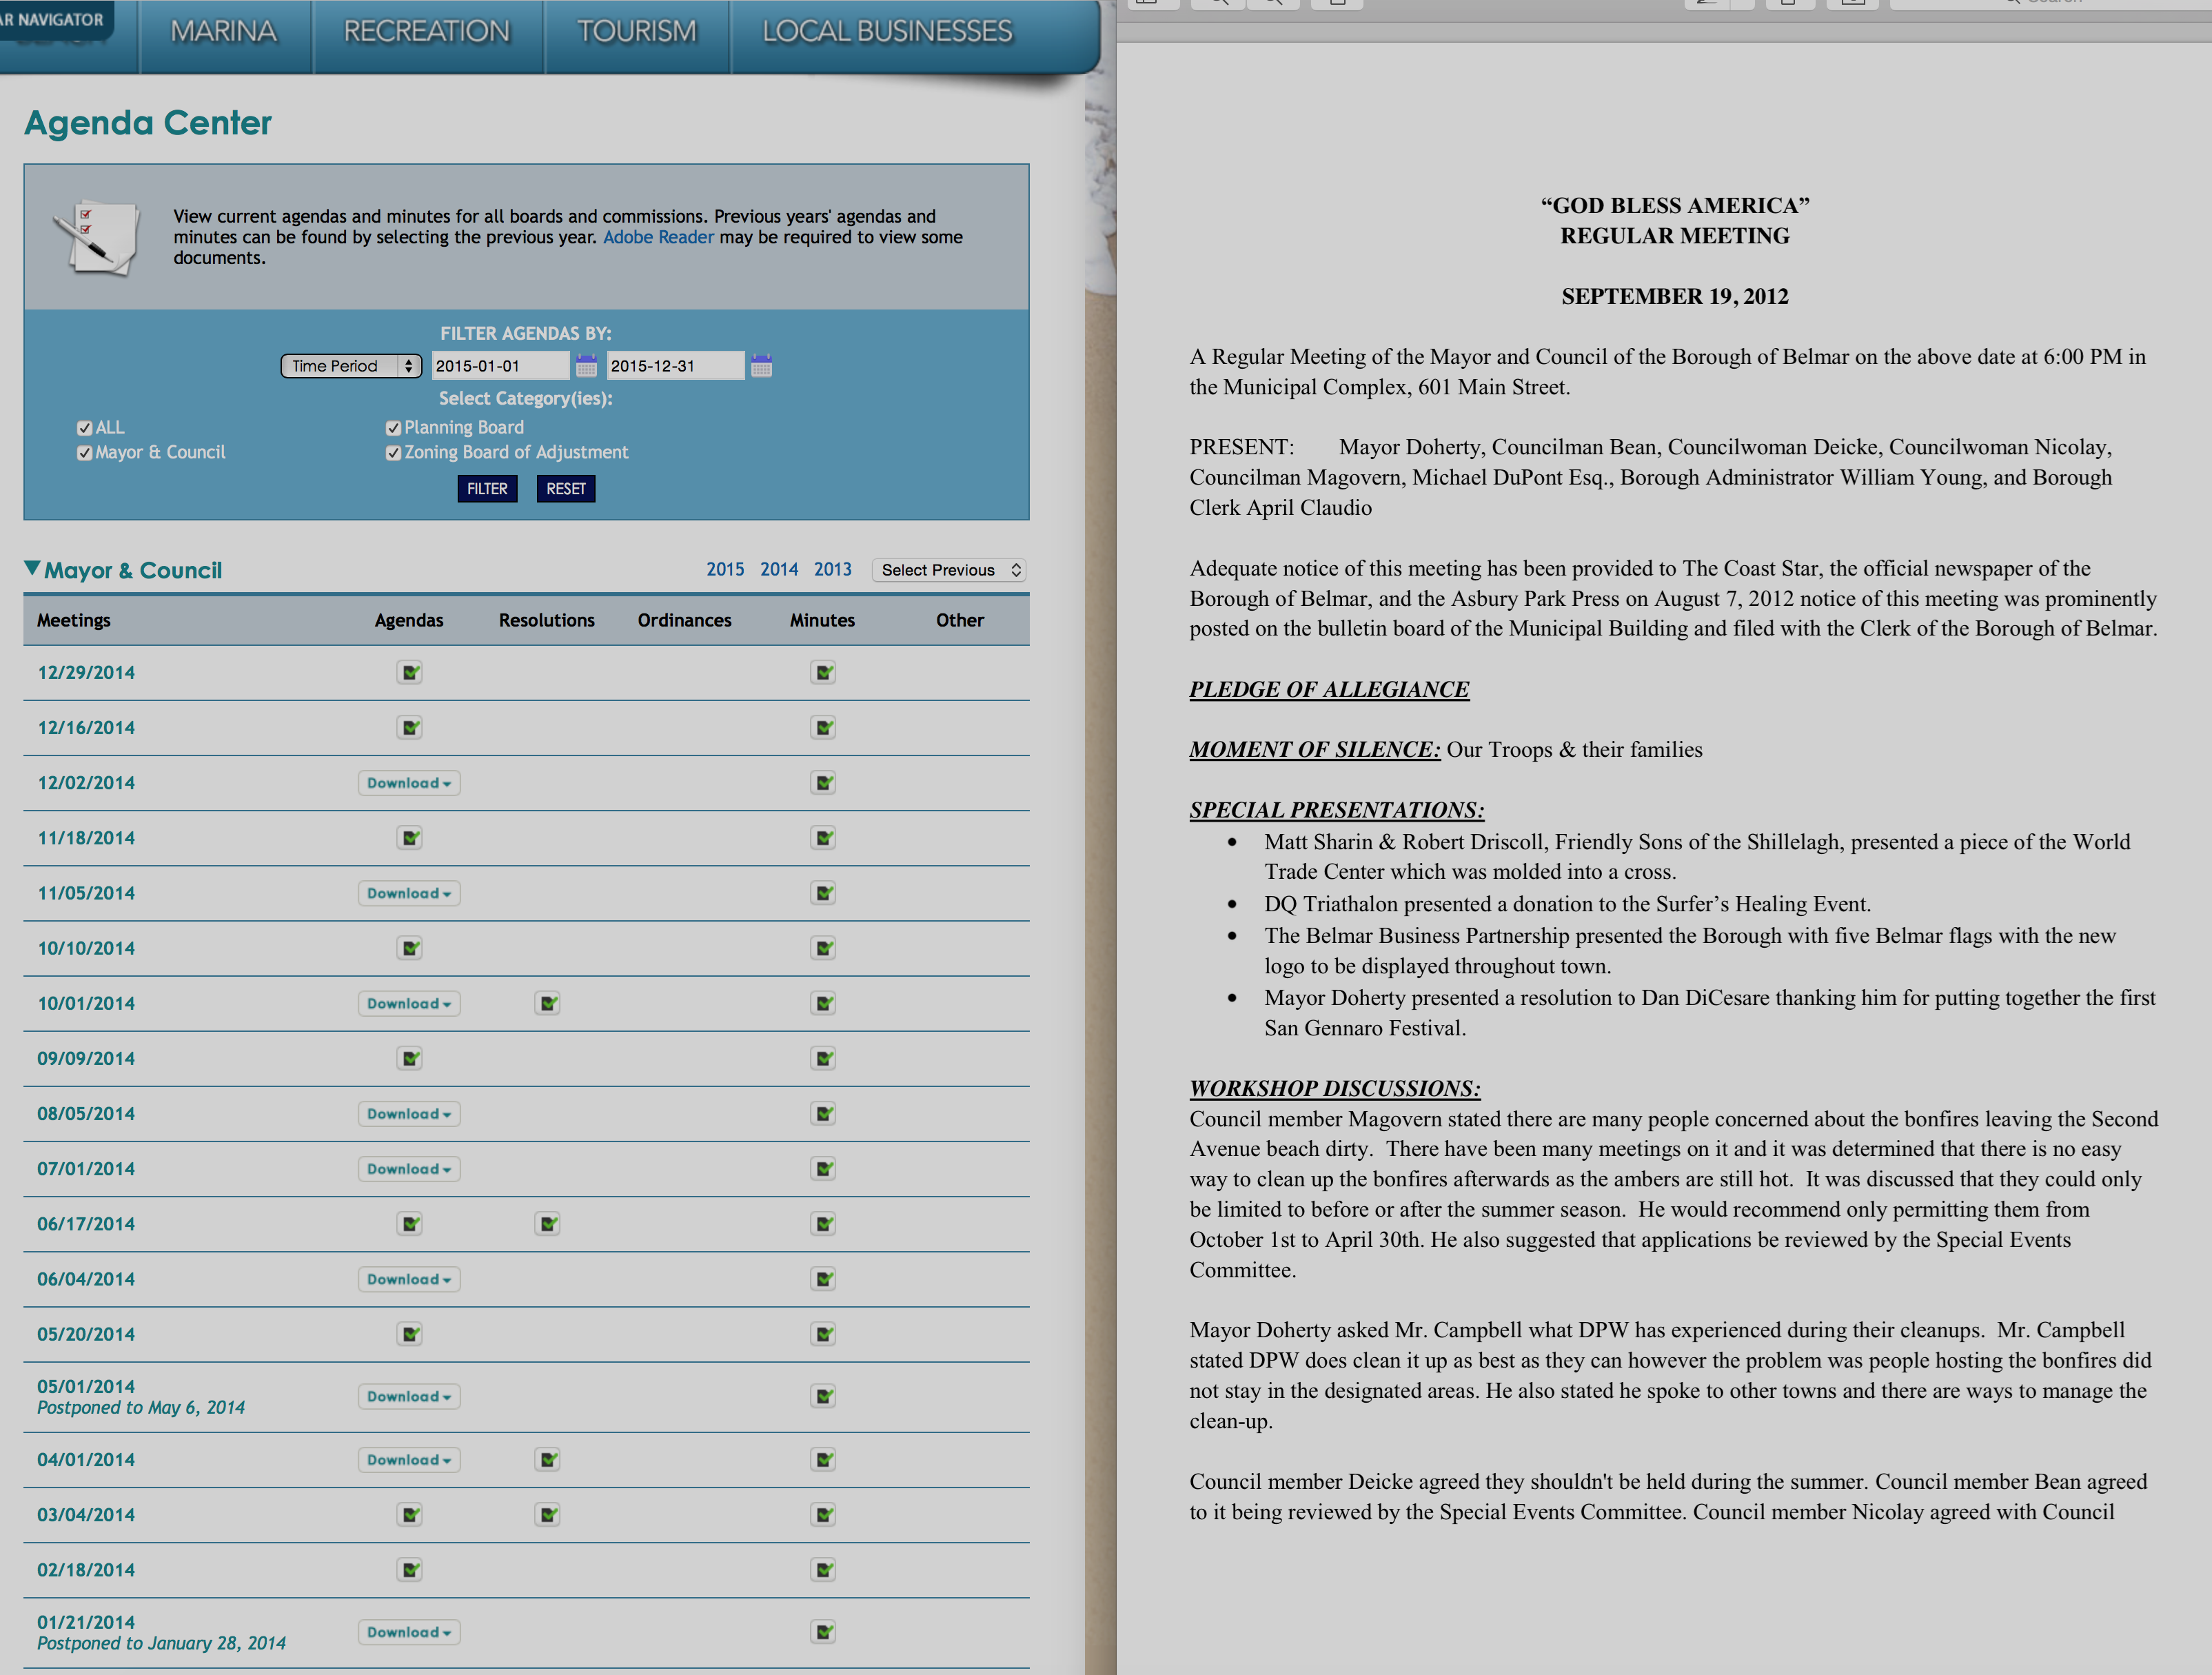
Task: Toggle Mayor & Council category checkbox
Action: pyautogui.click(x=84, y=452)
